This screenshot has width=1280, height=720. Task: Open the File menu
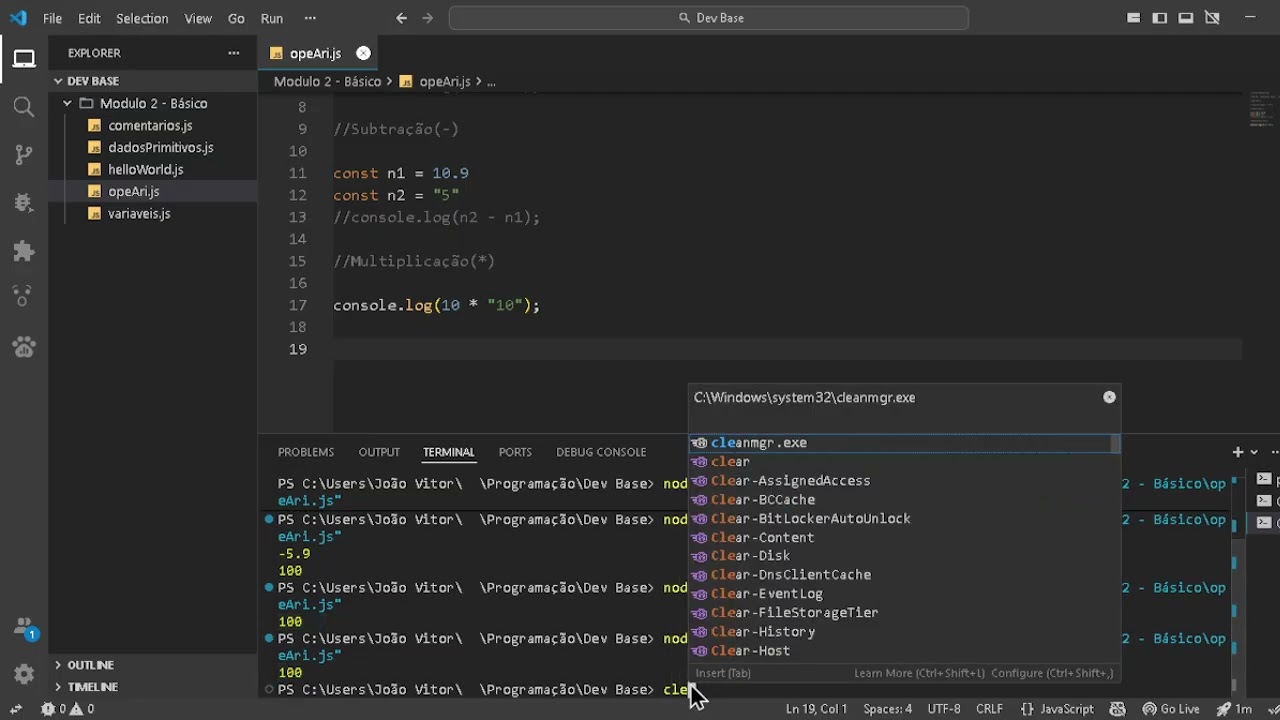52,18
